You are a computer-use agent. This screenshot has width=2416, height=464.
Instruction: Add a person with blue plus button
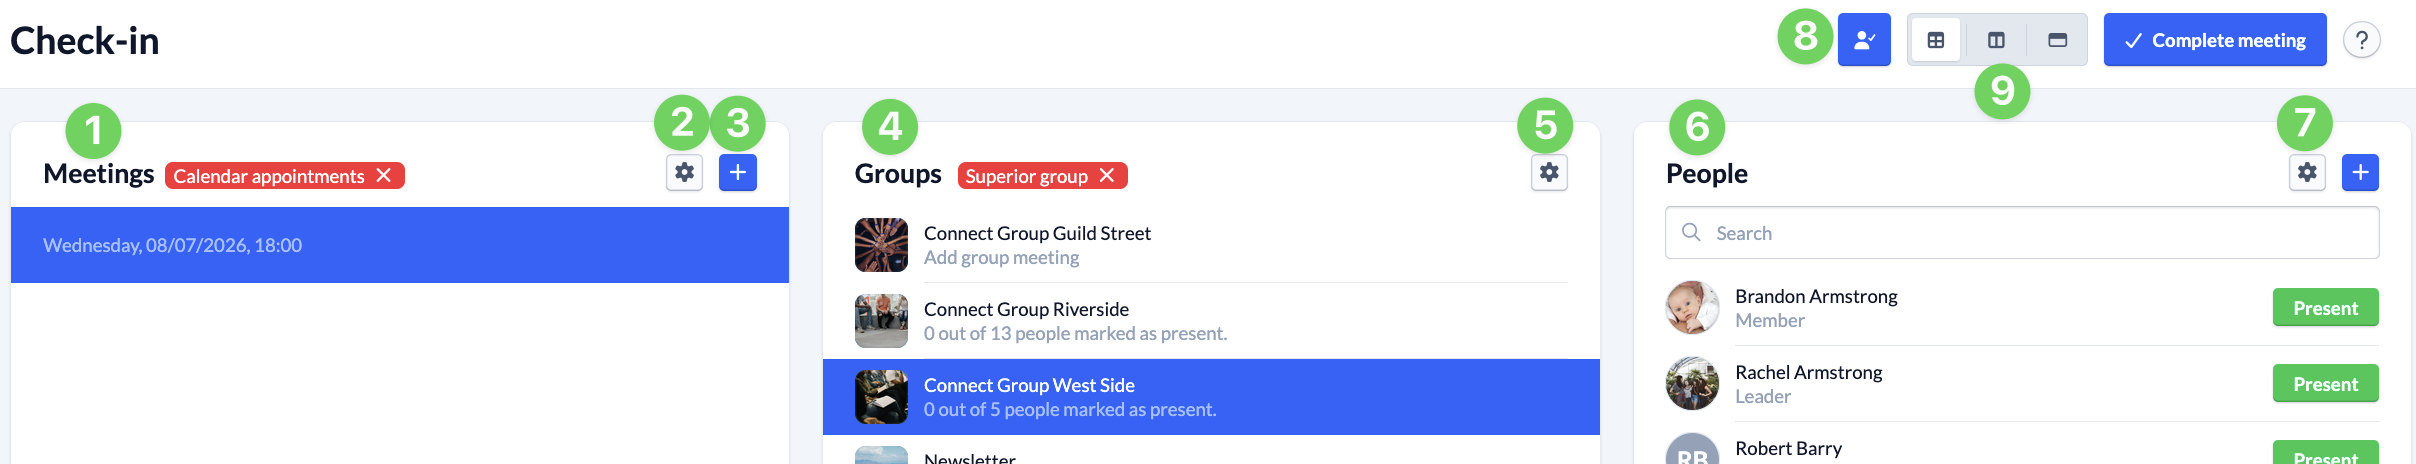(2360, 172)
